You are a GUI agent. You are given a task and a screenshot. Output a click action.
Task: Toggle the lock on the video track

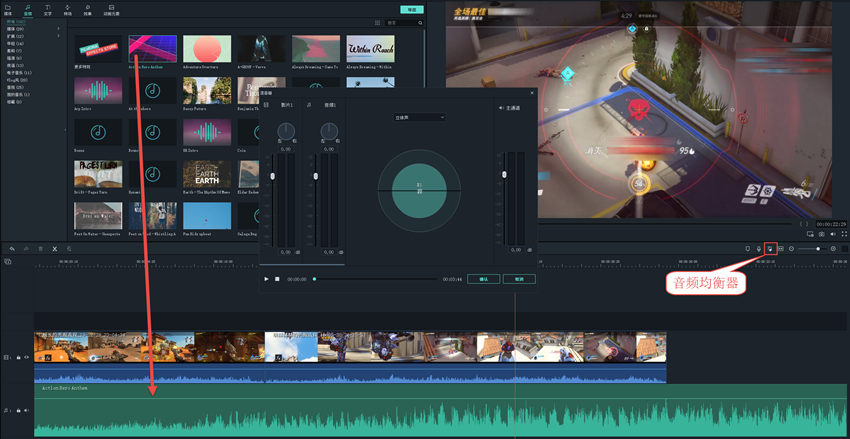click(18, 357)
